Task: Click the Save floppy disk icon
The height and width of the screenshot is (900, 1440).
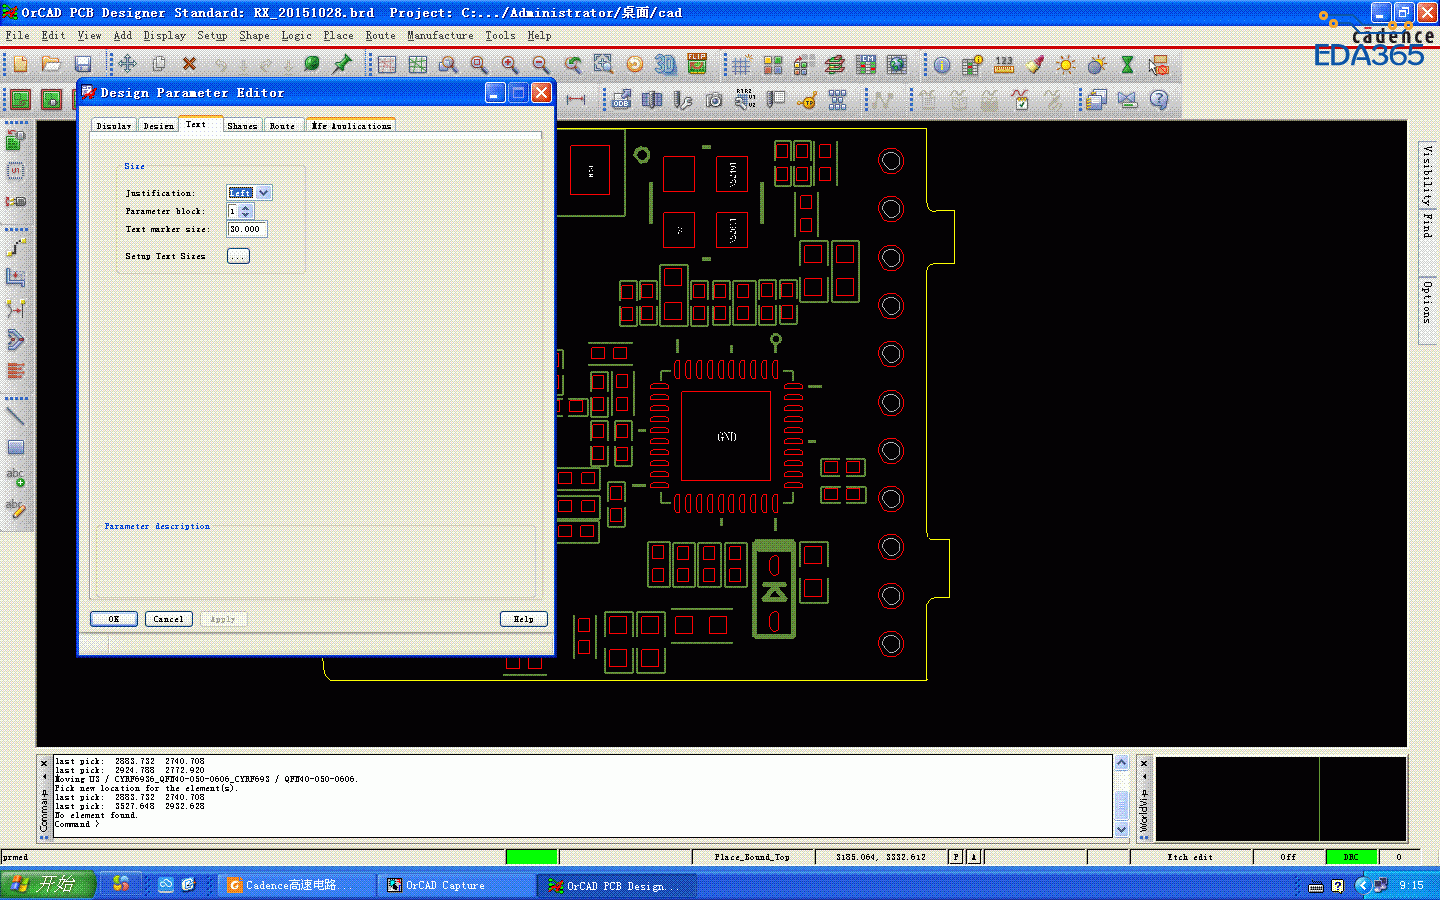Action: [83, 64]
